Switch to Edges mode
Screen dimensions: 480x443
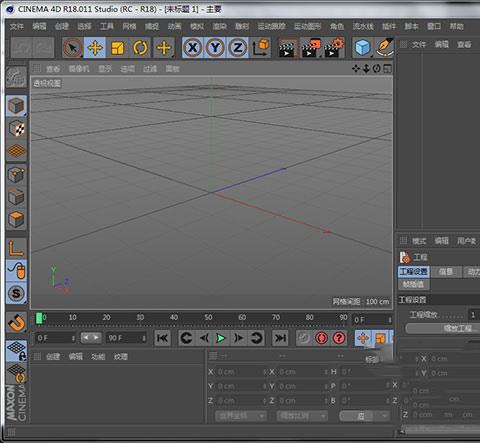(16, 197)
